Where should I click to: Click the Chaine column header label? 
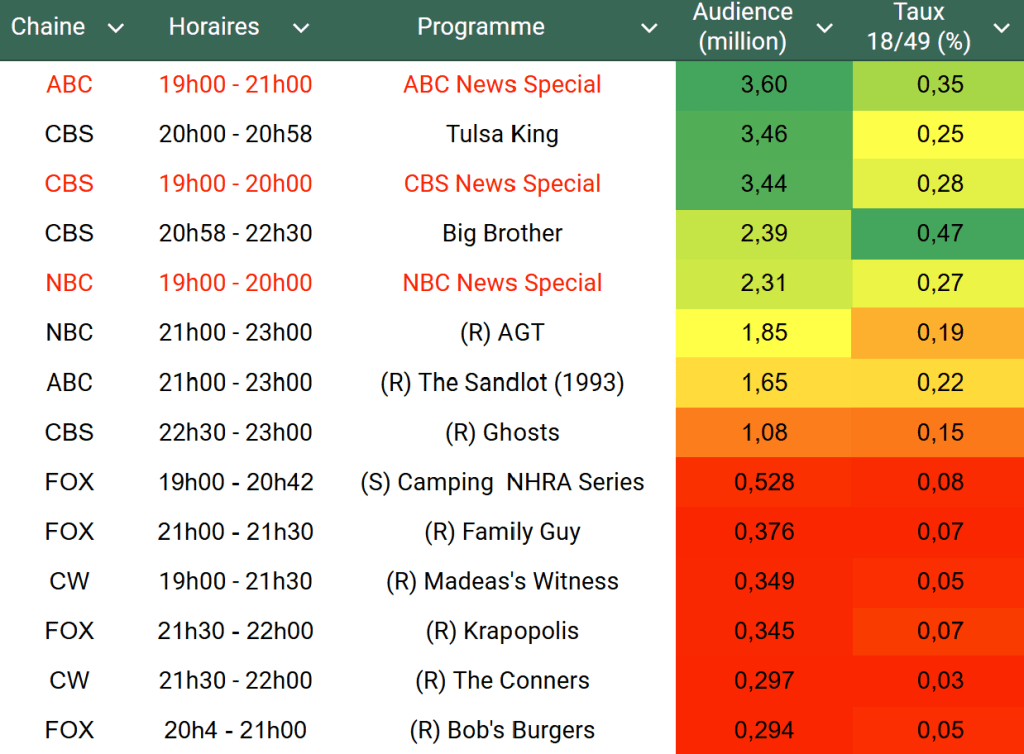tap(48, 27)
